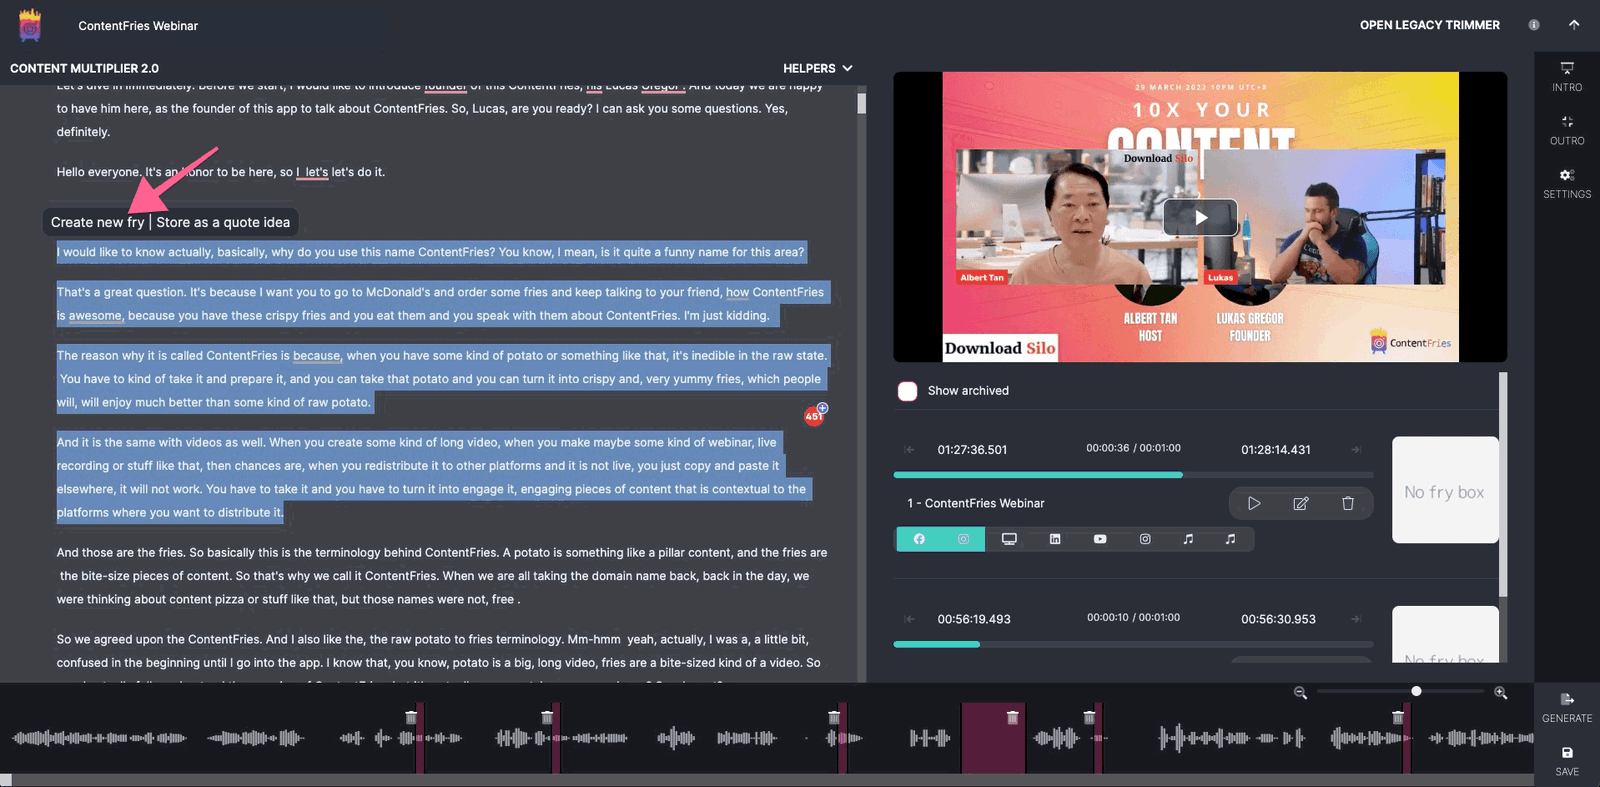Toggle the YouTube platform icon
Viewport: 1600px width, 787px height.
(1100, 539)
